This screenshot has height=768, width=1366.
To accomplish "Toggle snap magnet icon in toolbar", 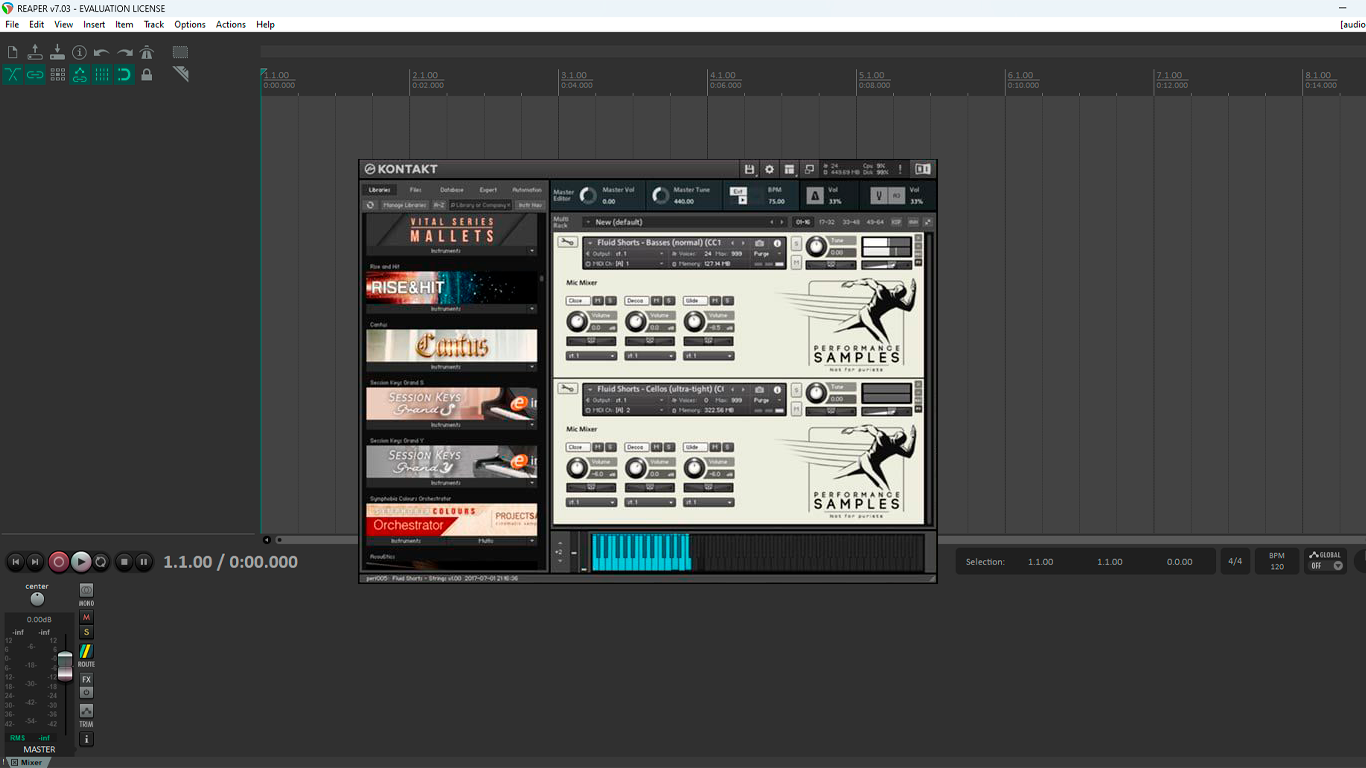I will pyautogui.click(x=124, y=74).
